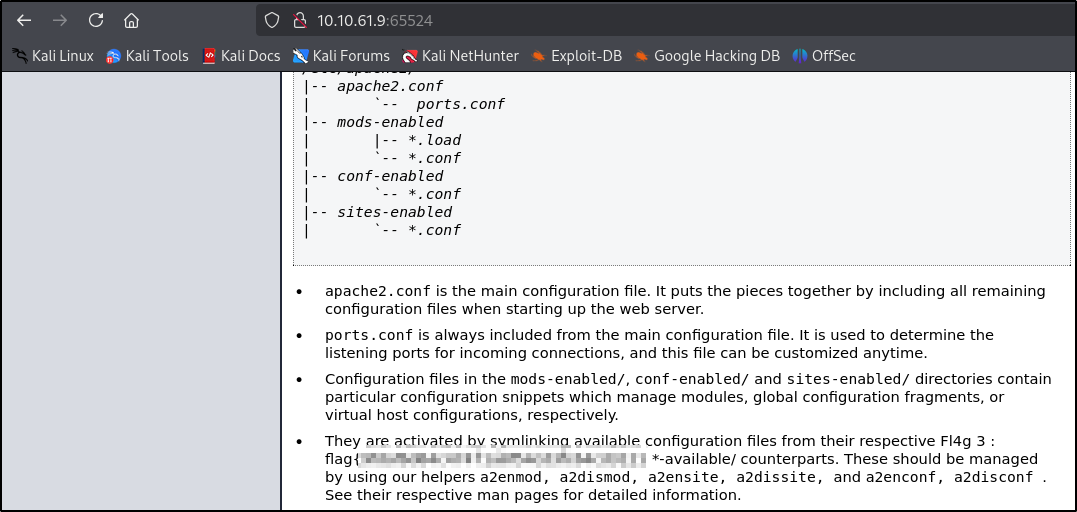This screenshot has width=1077, height=512.
Task: Click ports.conf in the config directory tree
Action: point(460,104)
